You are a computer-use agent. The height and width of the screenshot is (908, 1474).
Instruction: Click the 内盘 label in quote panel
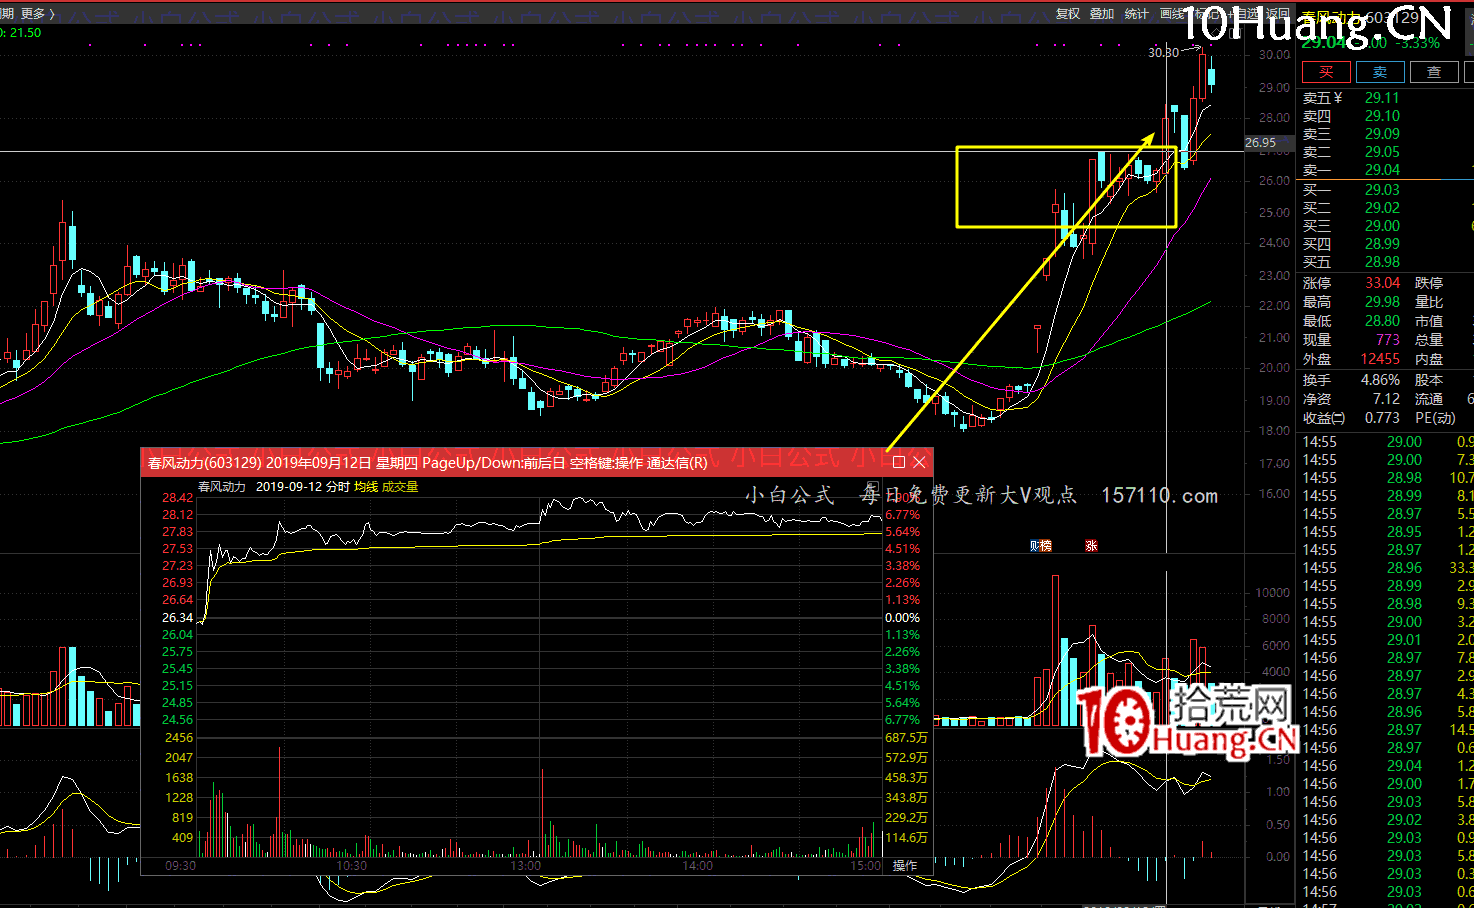[x=1429, y=359]
